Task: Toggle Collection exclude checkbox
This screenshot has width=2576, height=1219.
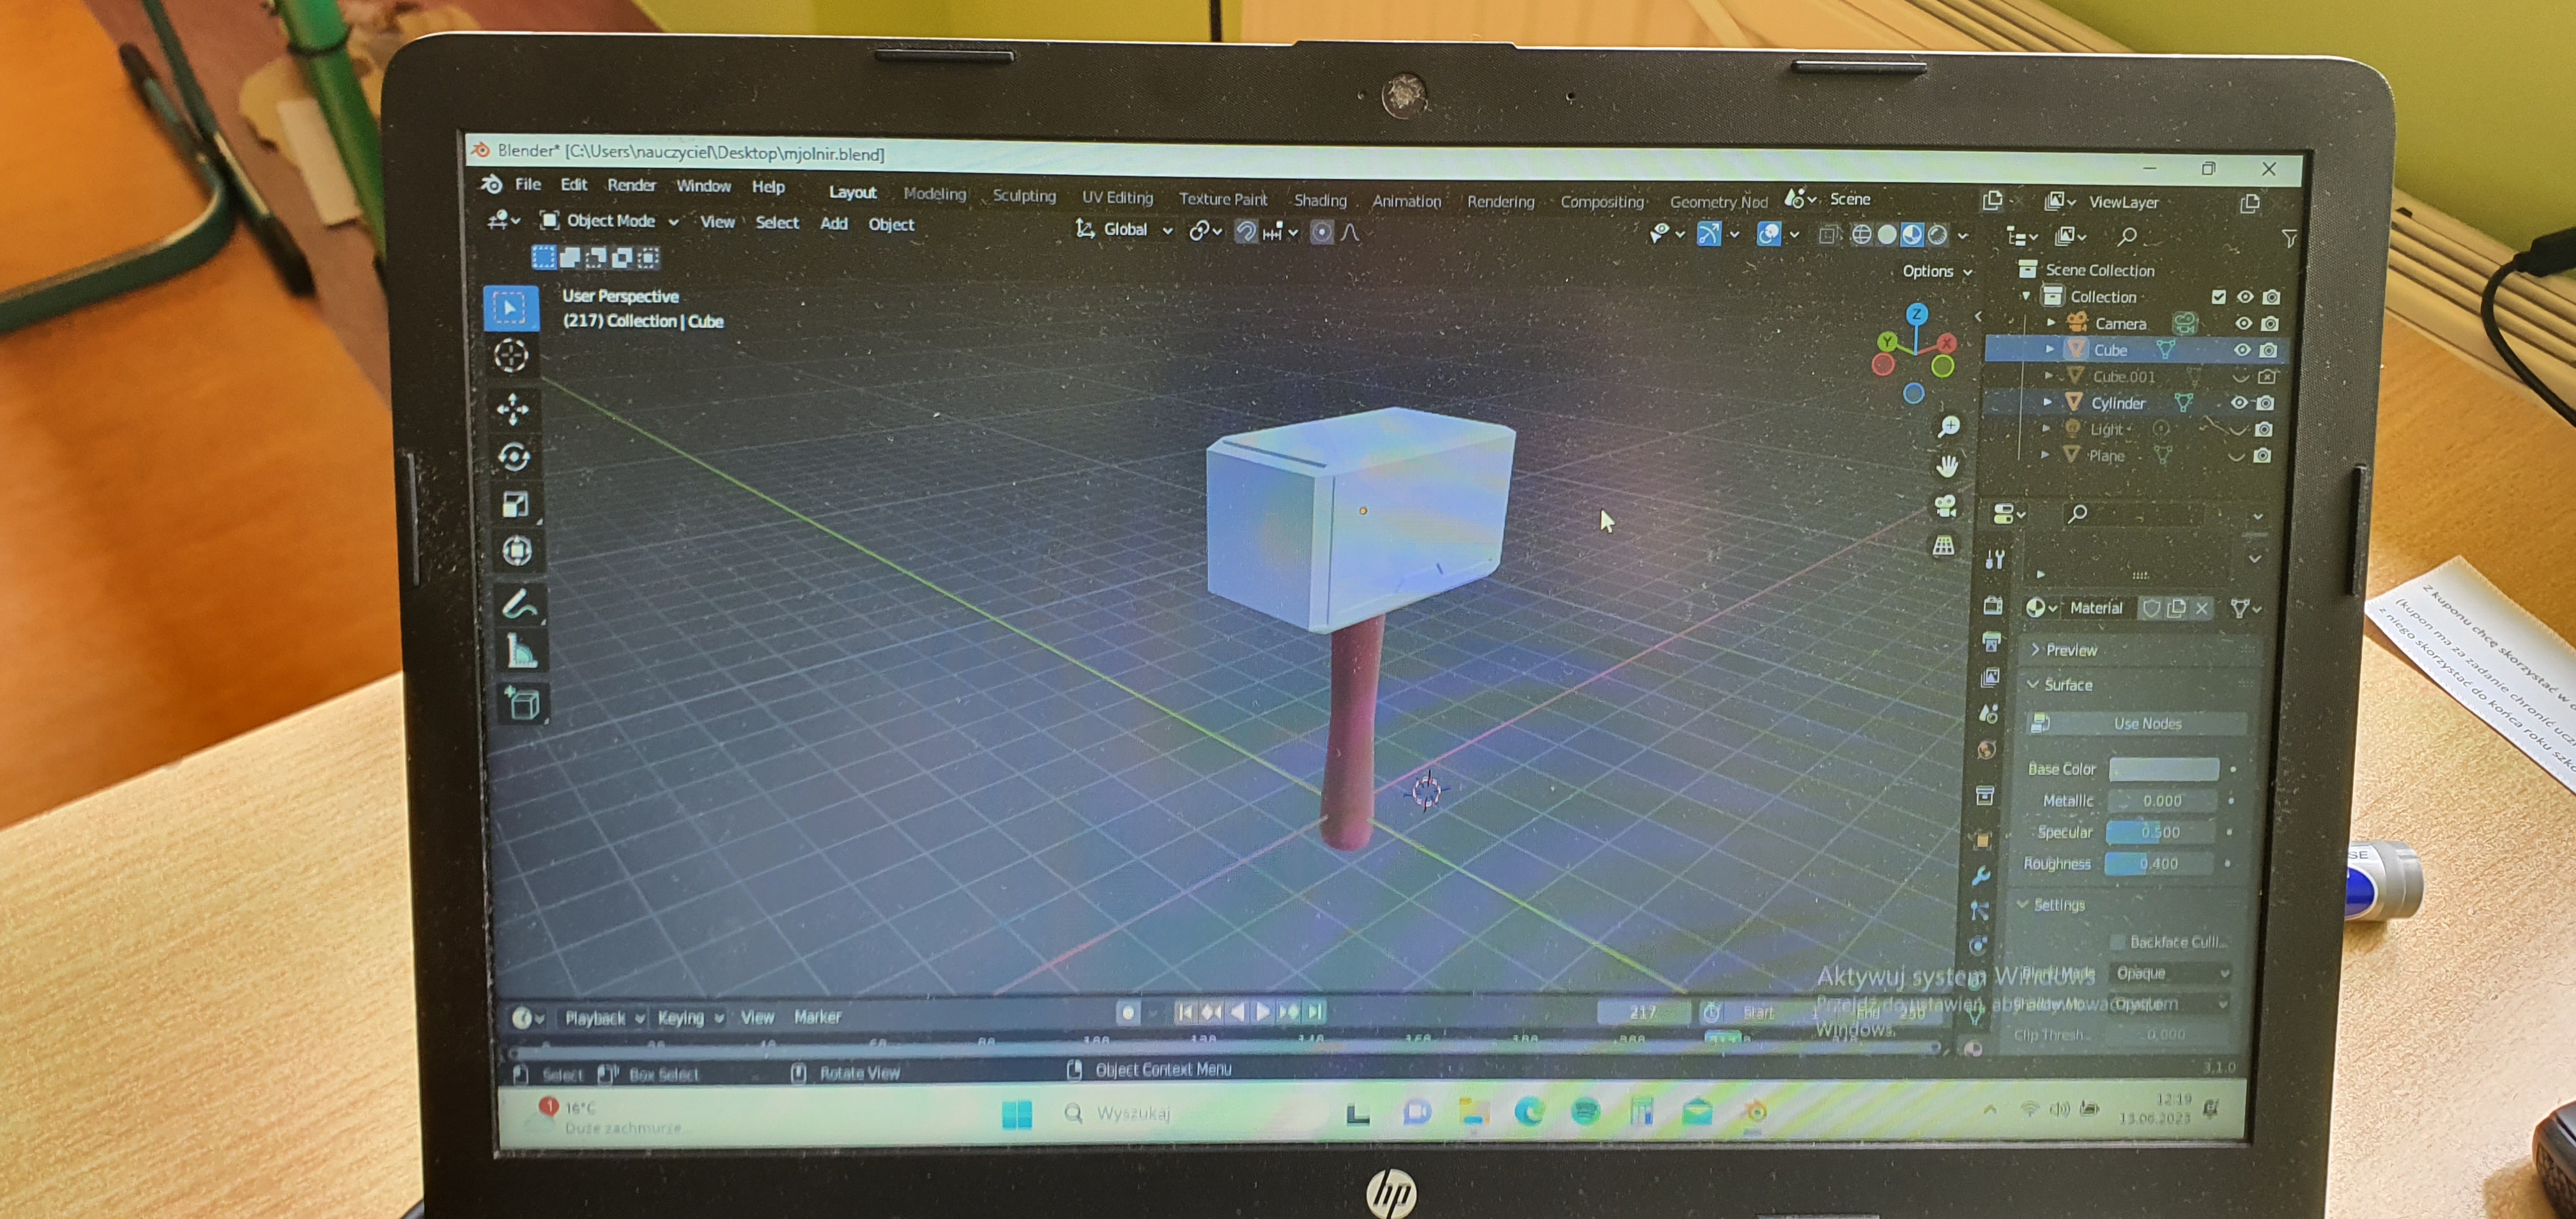Action: [x=2219, y=297]
